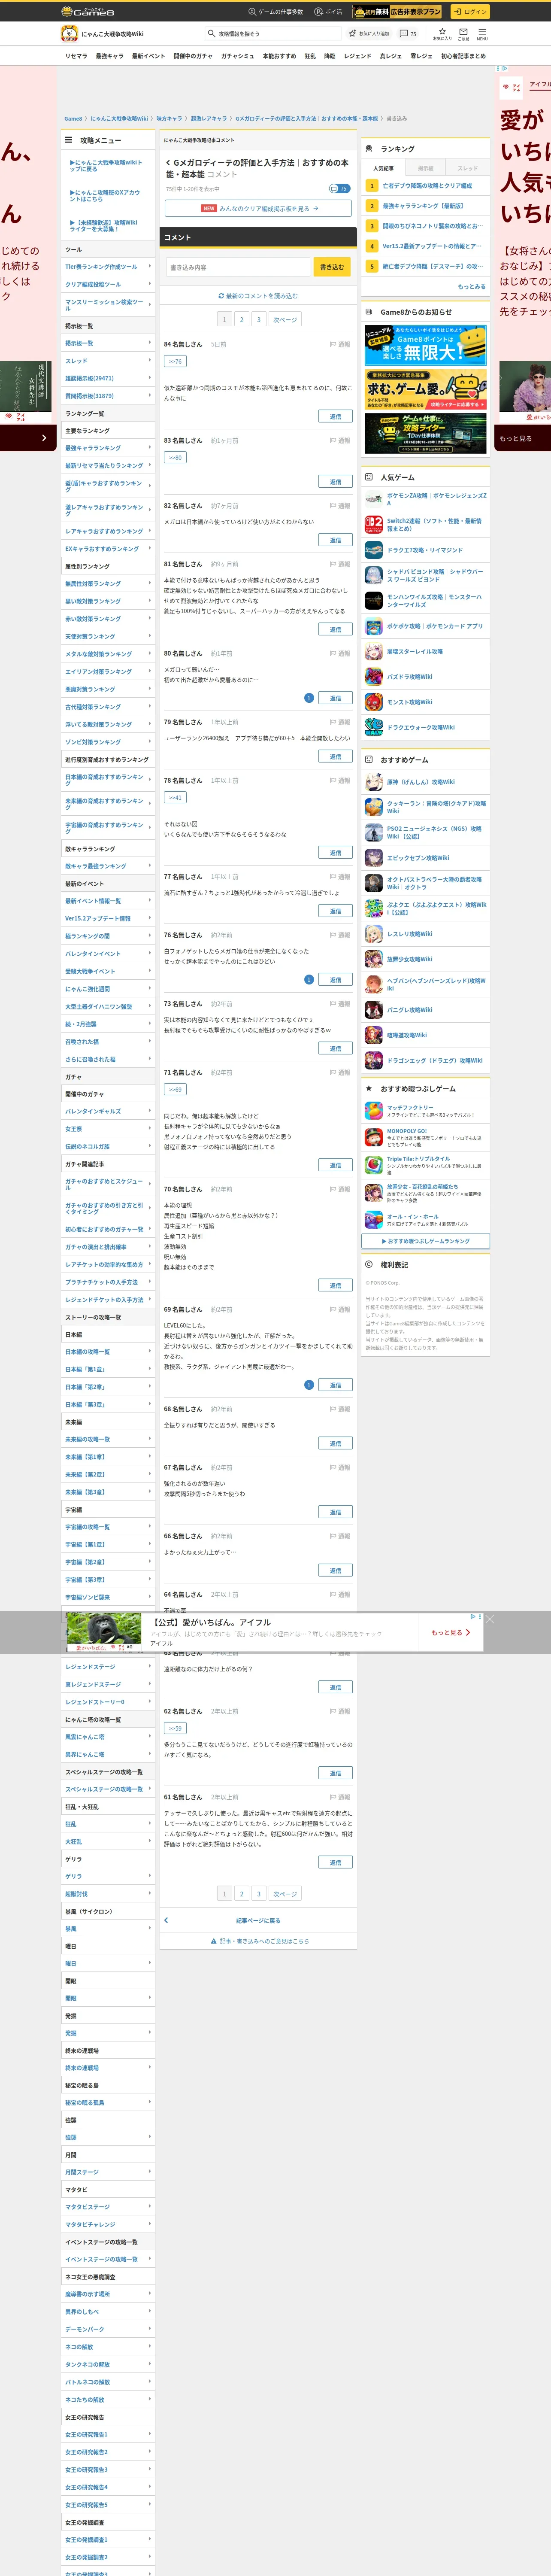Expand 宇宙編の攻略一覧 menu row

(x=108, y=1527)
